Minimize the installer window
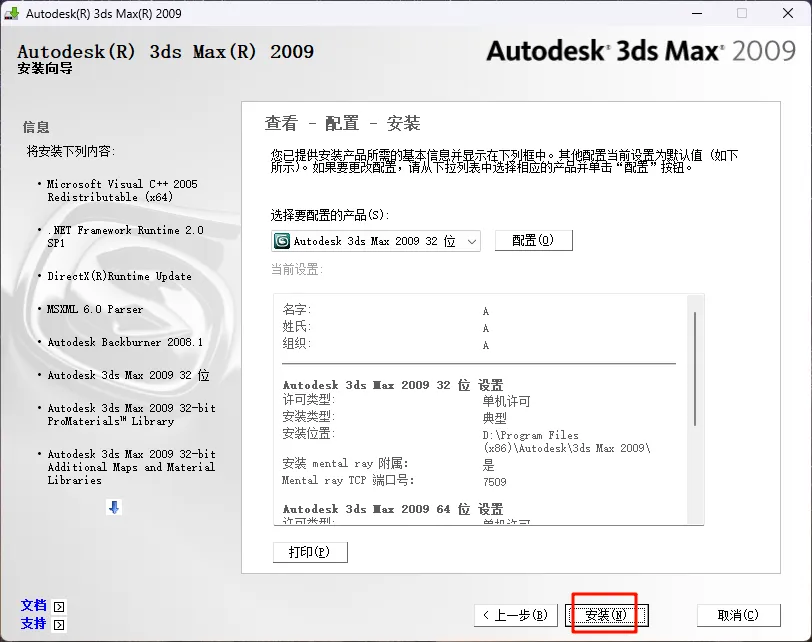This screenshot has width=812, height=642. (697, 13)
